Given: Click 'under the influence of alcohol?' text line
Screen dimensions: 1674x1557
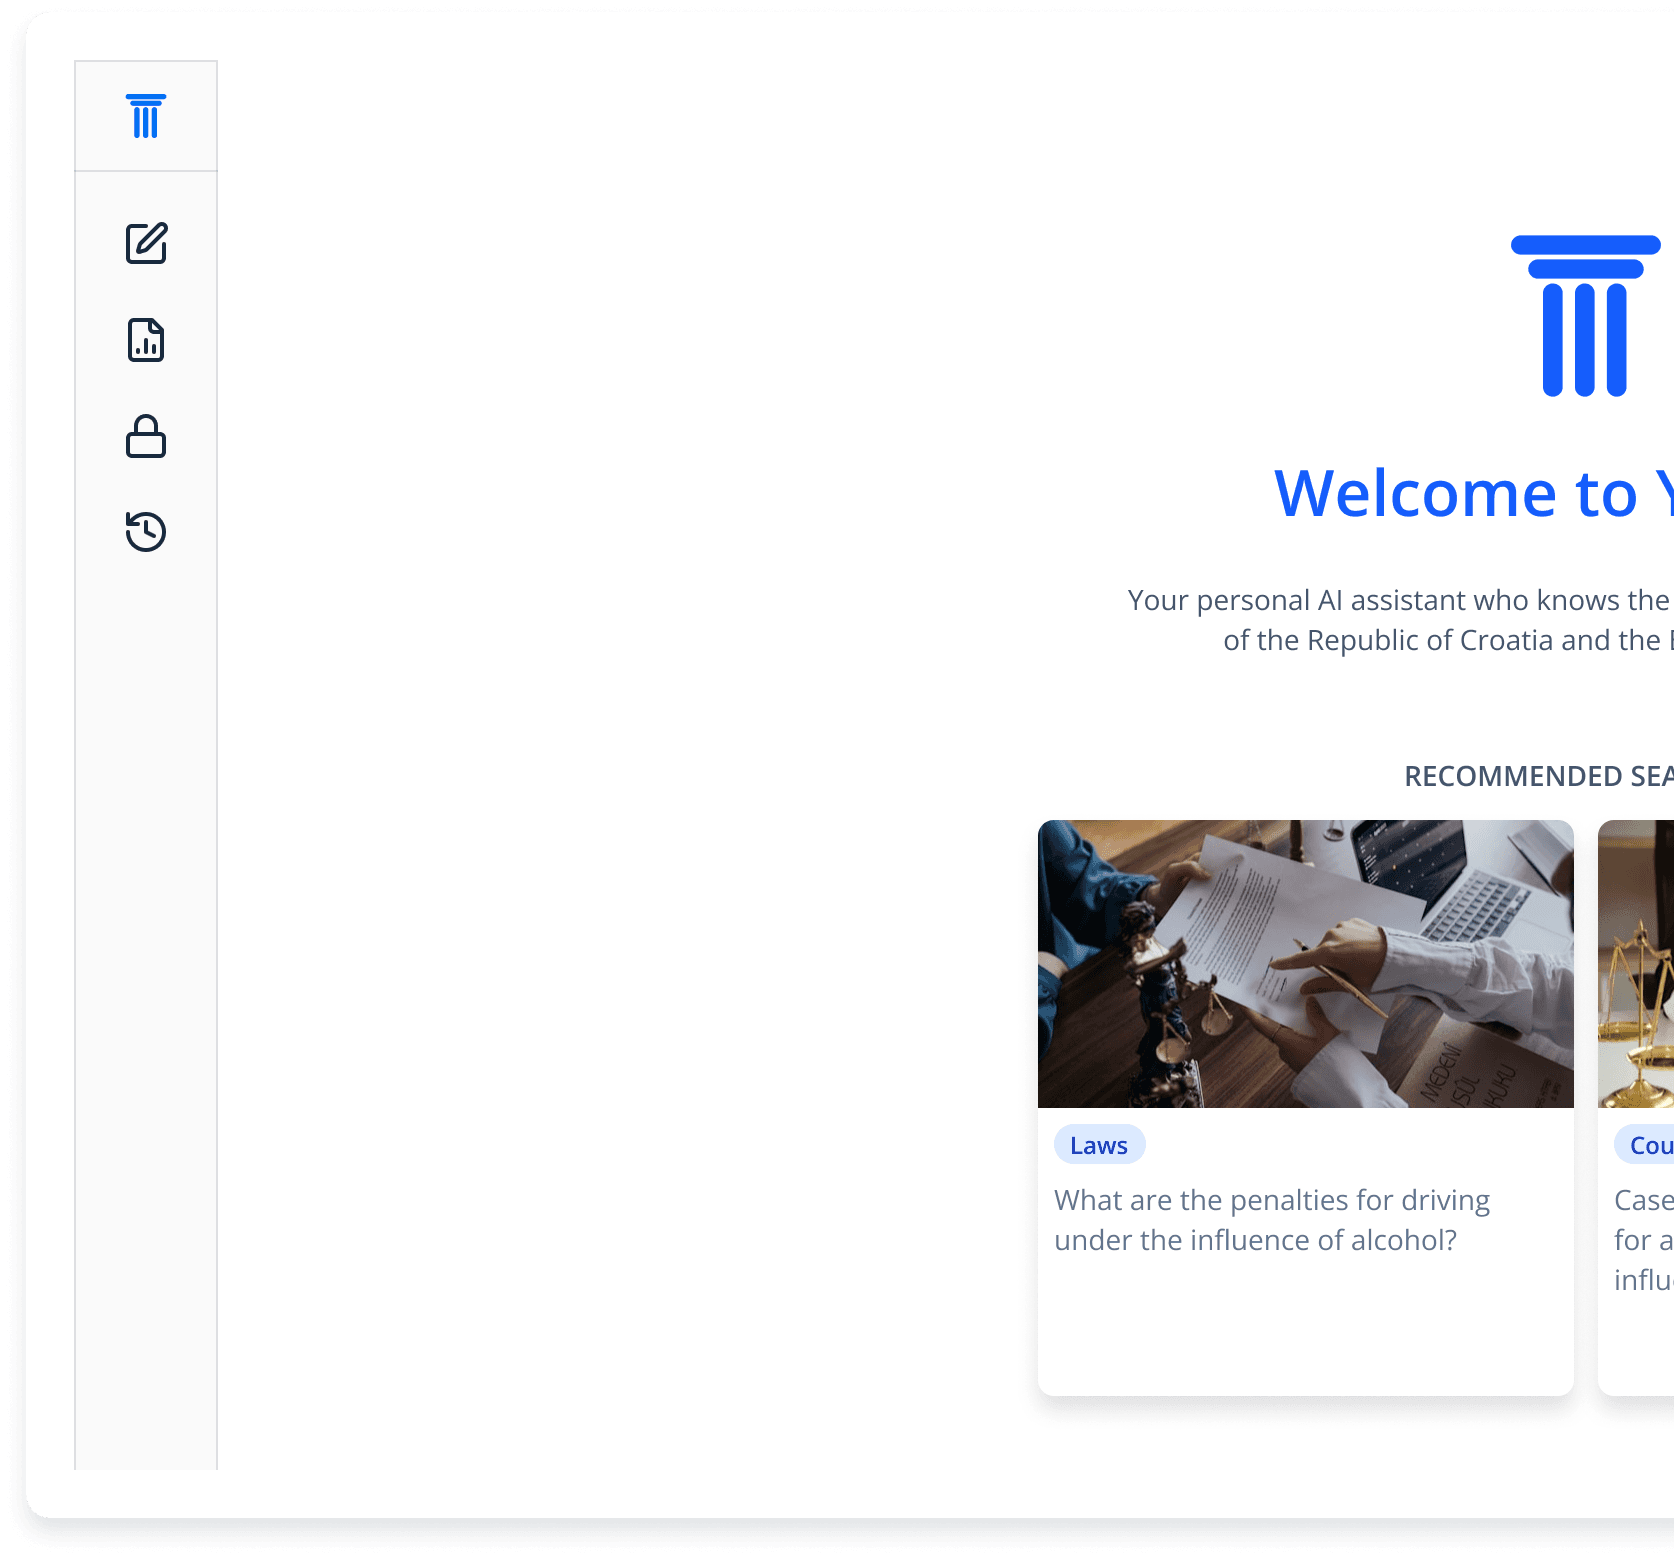Looking at the screenshot, I should [1255, 1240].
